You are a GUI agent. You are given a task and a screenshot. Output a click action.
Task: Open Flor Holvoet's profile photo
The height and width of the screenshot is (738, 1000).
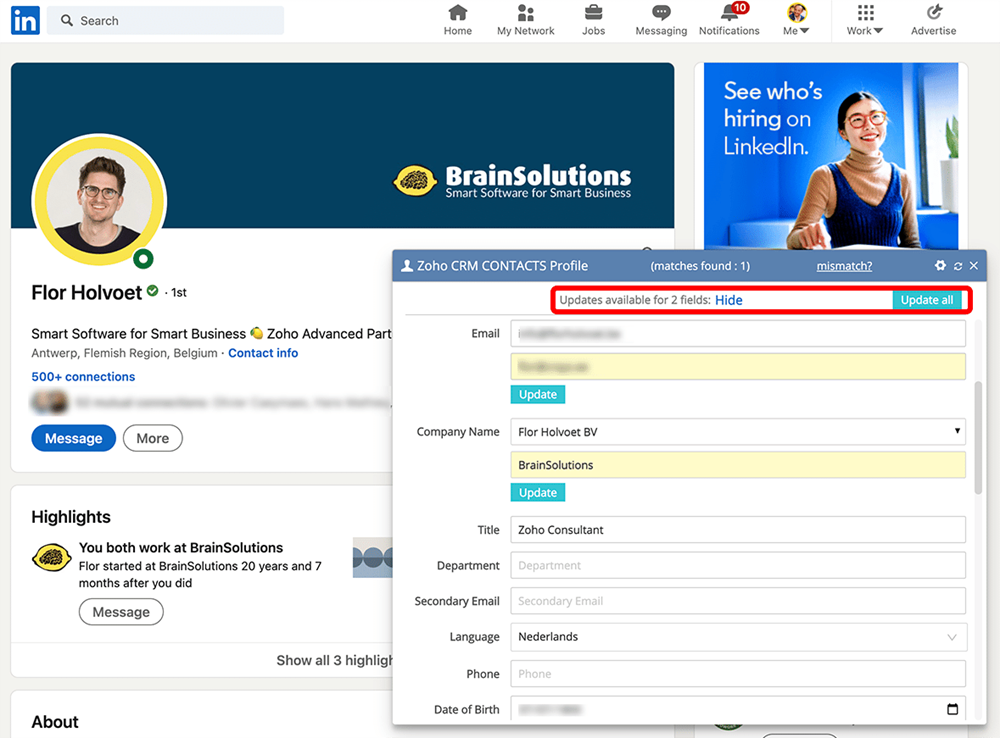click(x=99, y=200)
